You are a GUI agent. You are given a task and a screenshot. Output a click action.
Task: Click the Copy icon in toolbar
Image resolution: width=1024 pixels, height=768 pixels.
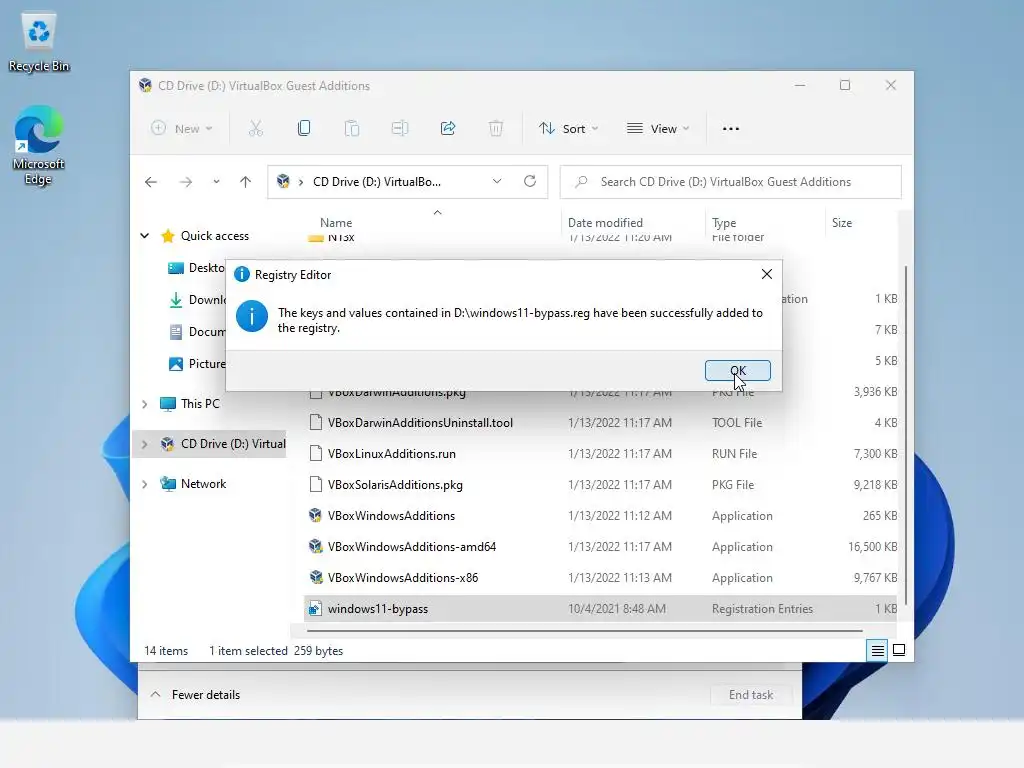coord(304,129)
